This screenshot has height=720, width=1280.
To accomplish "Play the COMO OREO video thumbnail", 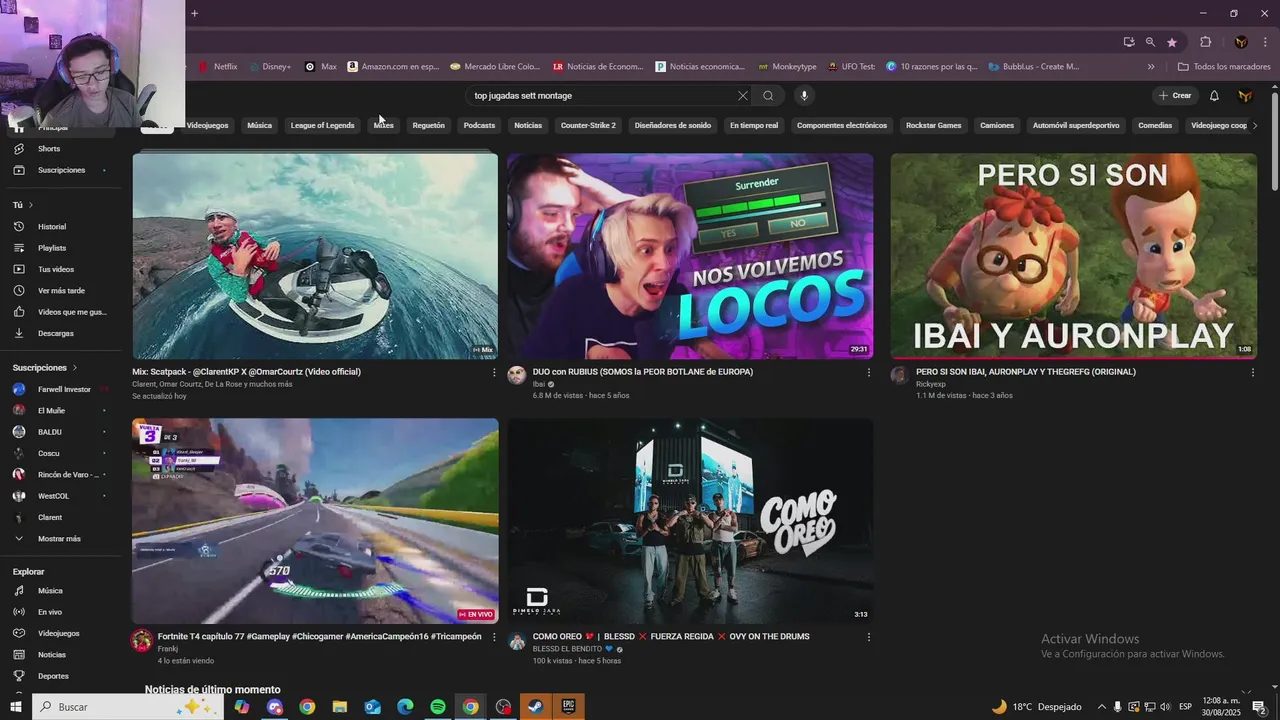I will tap(690, 521).
